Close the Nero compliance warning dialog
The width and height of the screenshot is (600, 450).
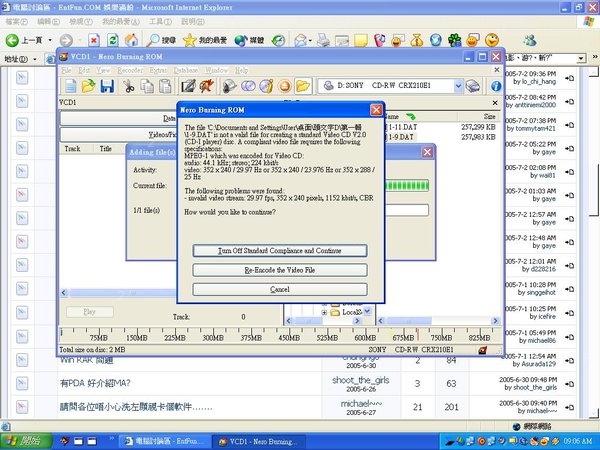tap(376, 110)
